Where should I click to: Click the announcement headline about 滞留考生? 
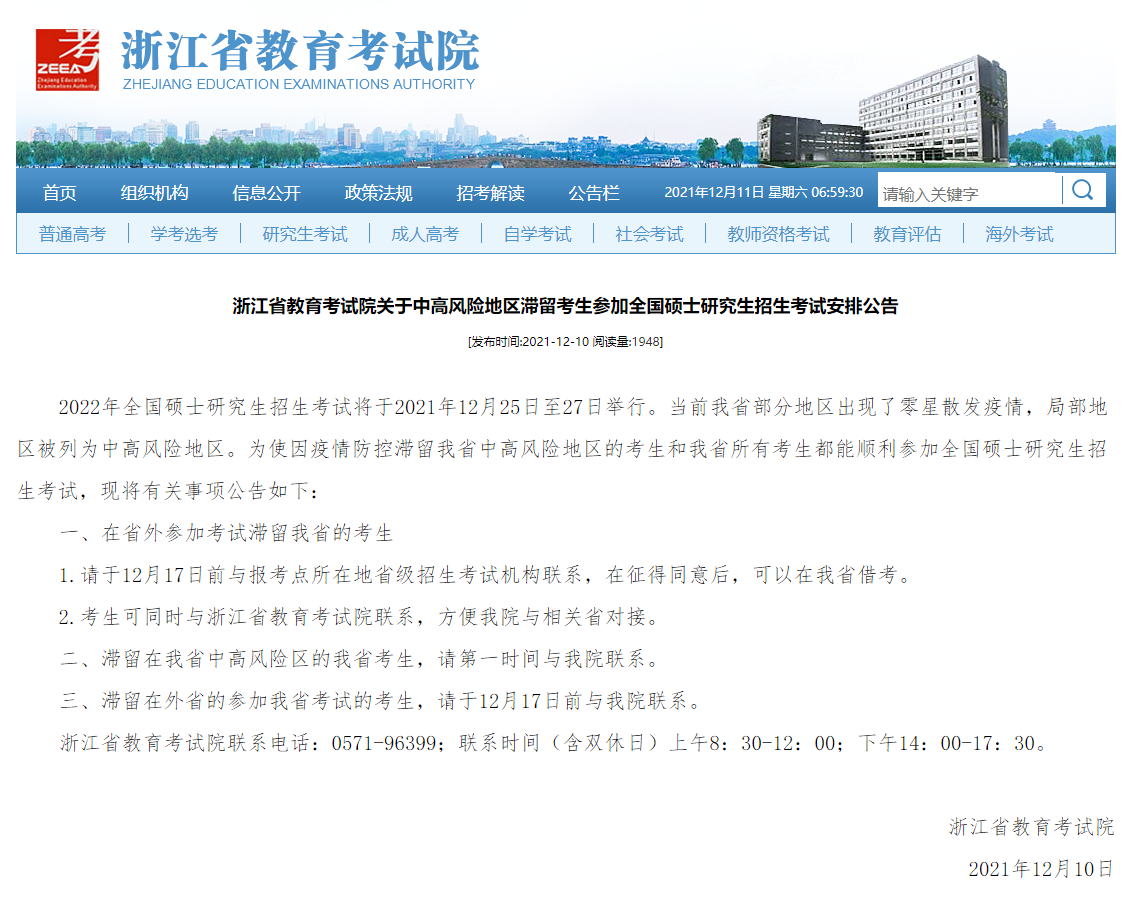pyautogui.click(x=565, y=306)
